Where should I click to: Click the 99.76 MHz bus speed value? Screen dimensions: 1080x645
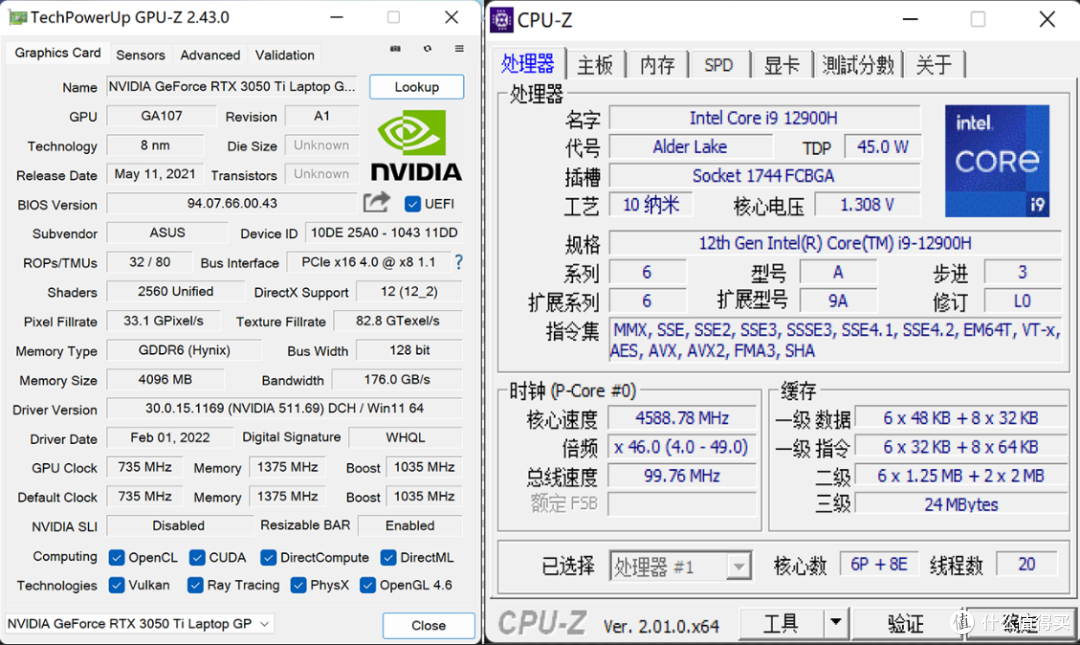pyautogui.click(x=682, y=476)
